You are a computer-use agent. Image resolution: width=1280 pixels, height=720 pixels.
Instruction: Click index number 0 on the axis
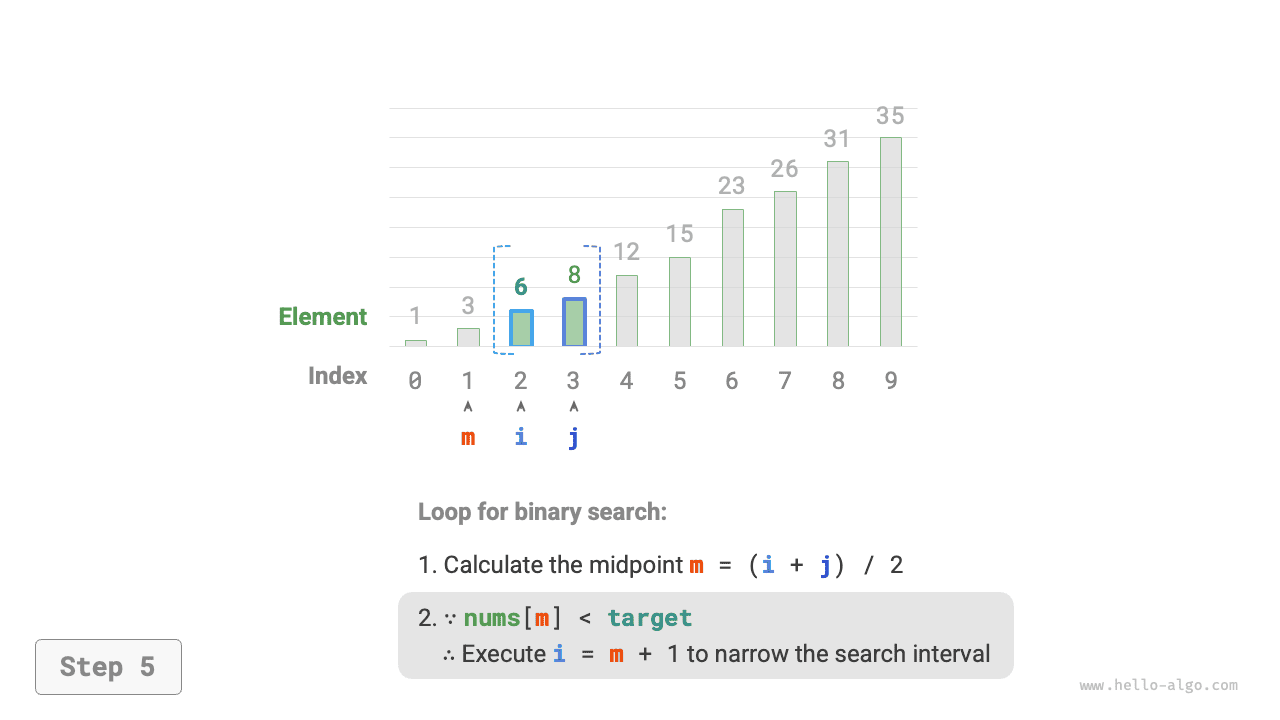[x=415, y=381]
